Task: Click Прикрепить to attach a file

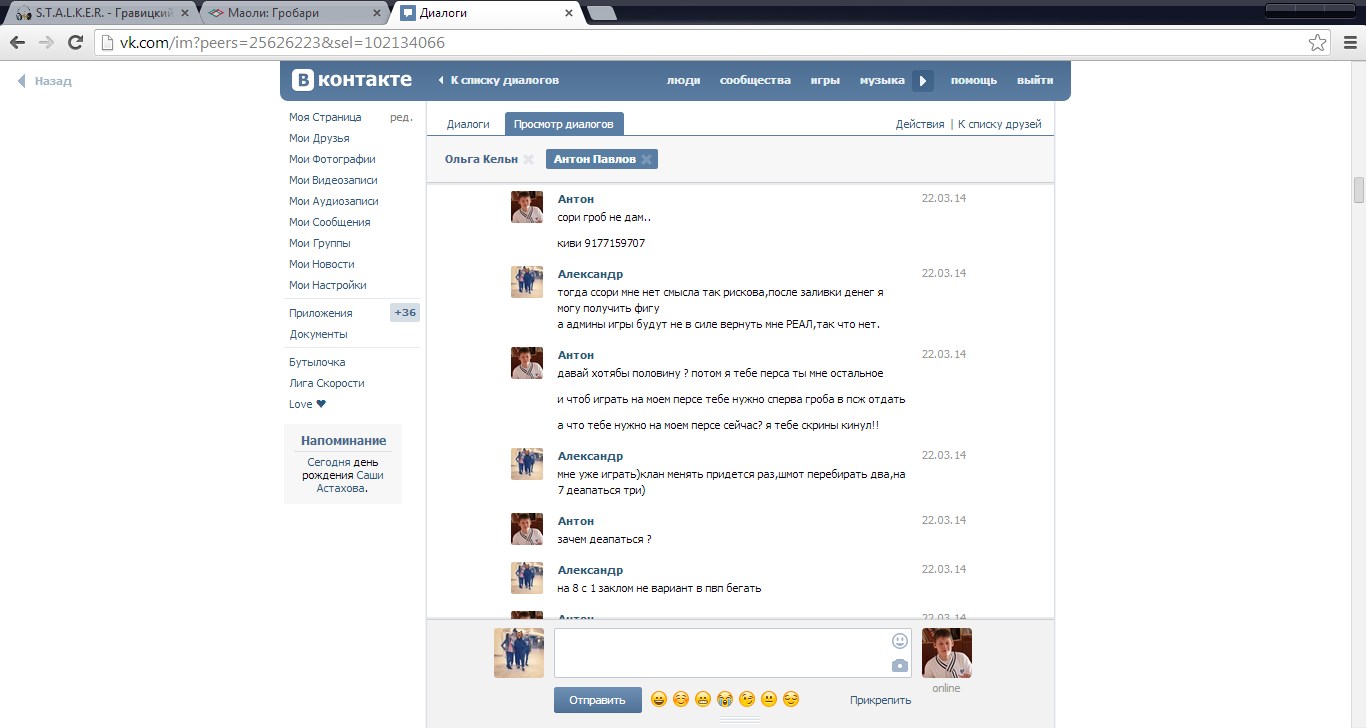Action: tap(881, 700)
